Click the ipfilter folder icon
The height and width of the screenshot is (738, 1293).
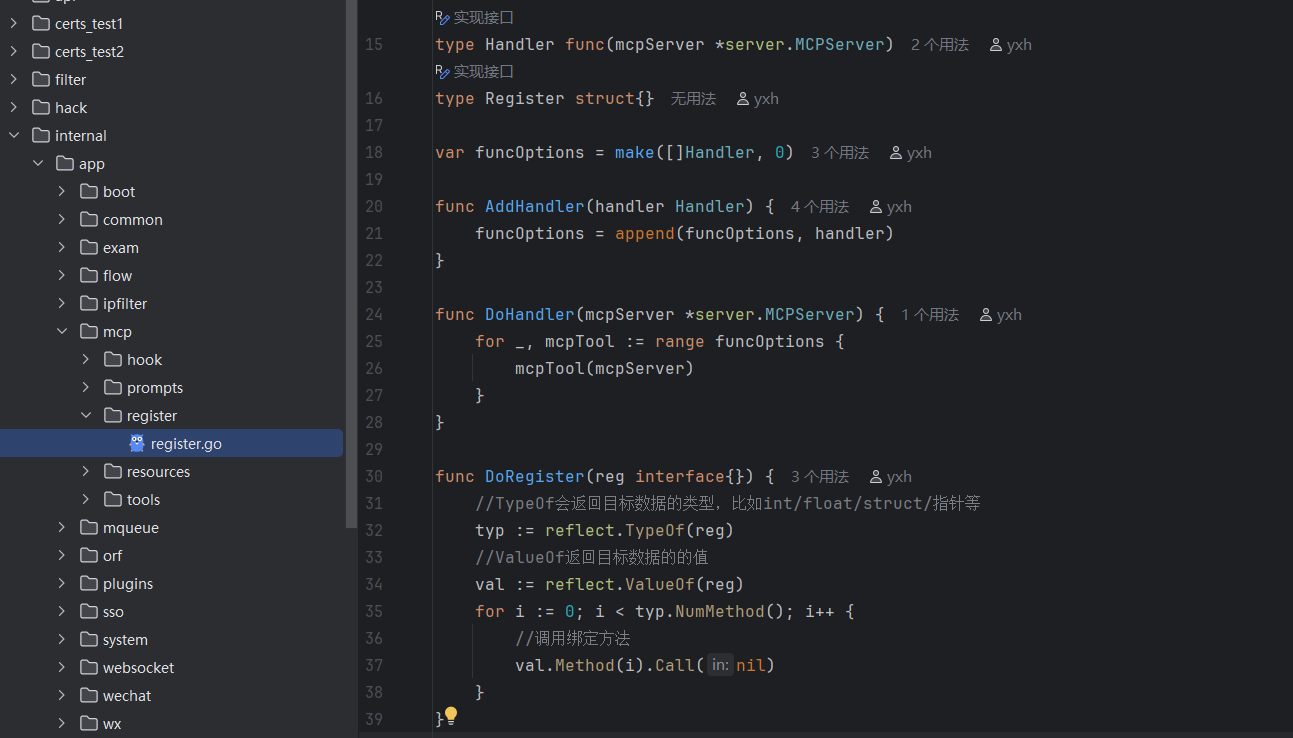(x=89, y=303)
